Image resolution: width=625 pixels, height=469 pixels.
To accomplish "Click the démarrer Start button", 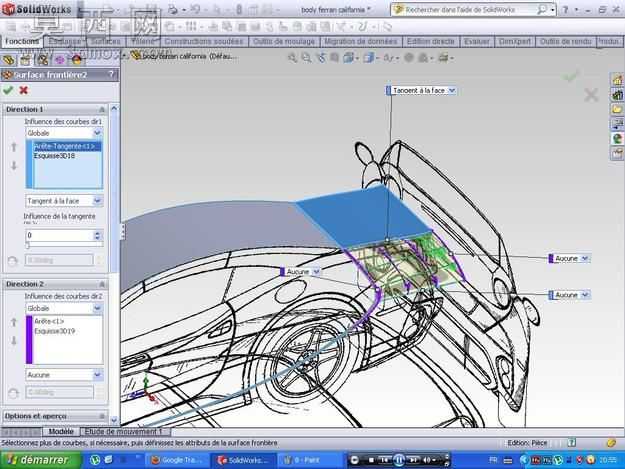I will [40, 460].
